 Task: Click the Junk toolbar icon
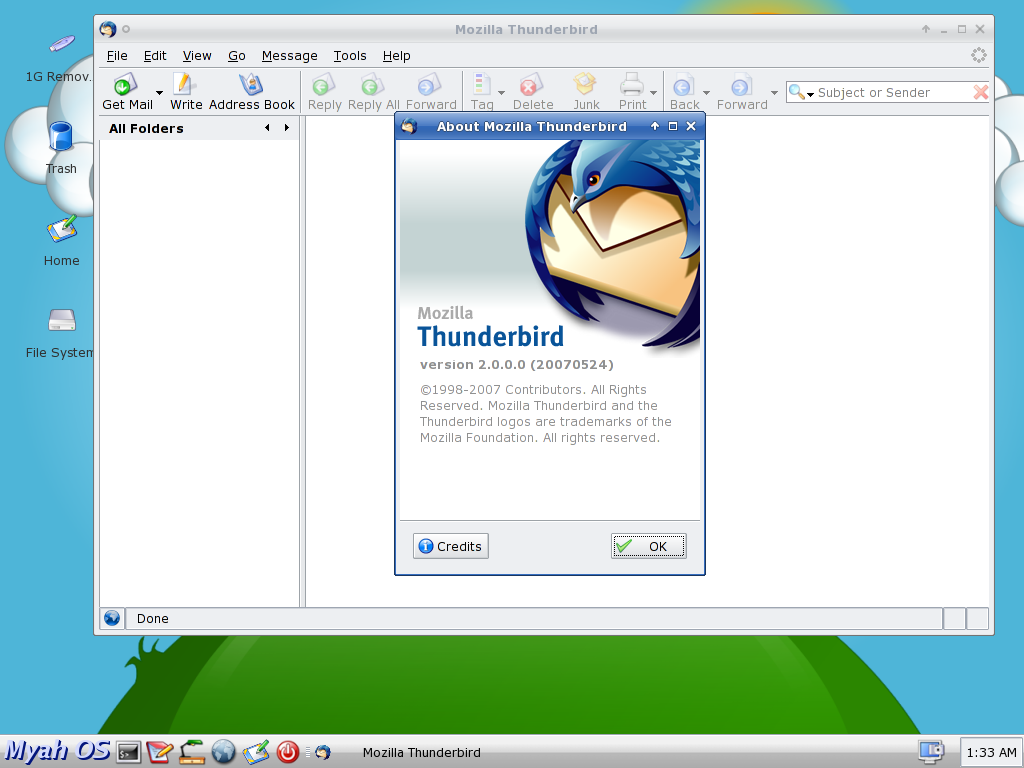click(x=586, y=92)
